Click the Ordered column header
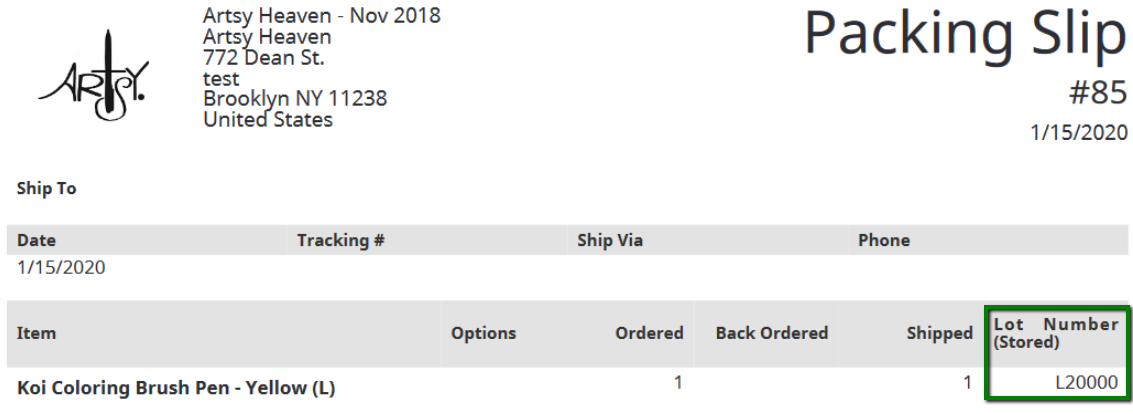Viewport: 1133px width, 414px height. 649,333
